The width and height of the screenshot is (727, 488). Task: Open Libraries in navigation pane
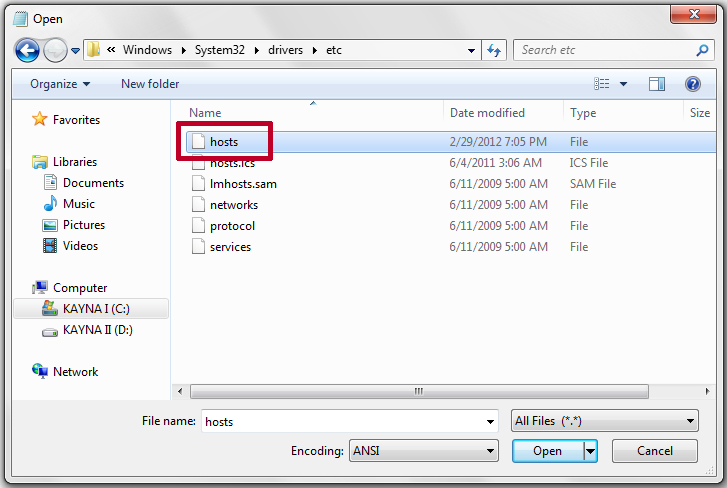pyautogui.click(x=75, y=162)
